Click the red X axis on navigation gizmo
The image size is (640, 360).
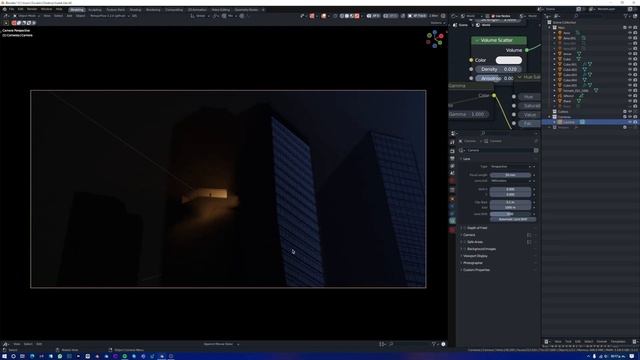click(441, 36)
